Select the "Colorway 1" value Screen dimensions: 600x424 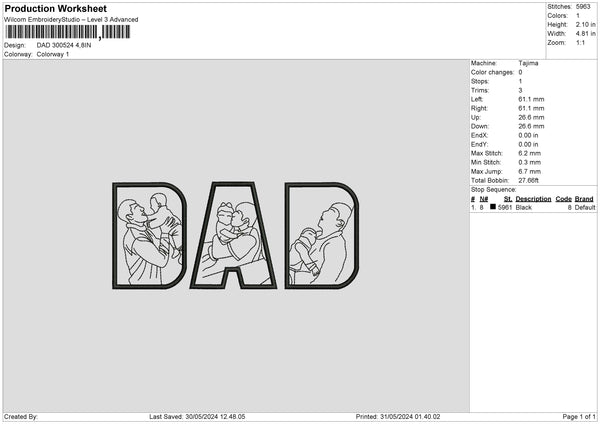53,54
